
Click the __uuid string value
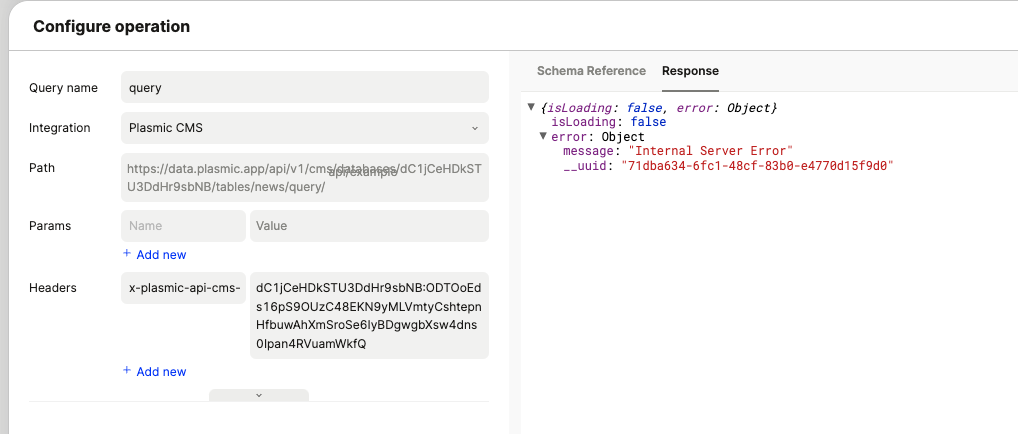pyautogui.click(x=756, y=165)
